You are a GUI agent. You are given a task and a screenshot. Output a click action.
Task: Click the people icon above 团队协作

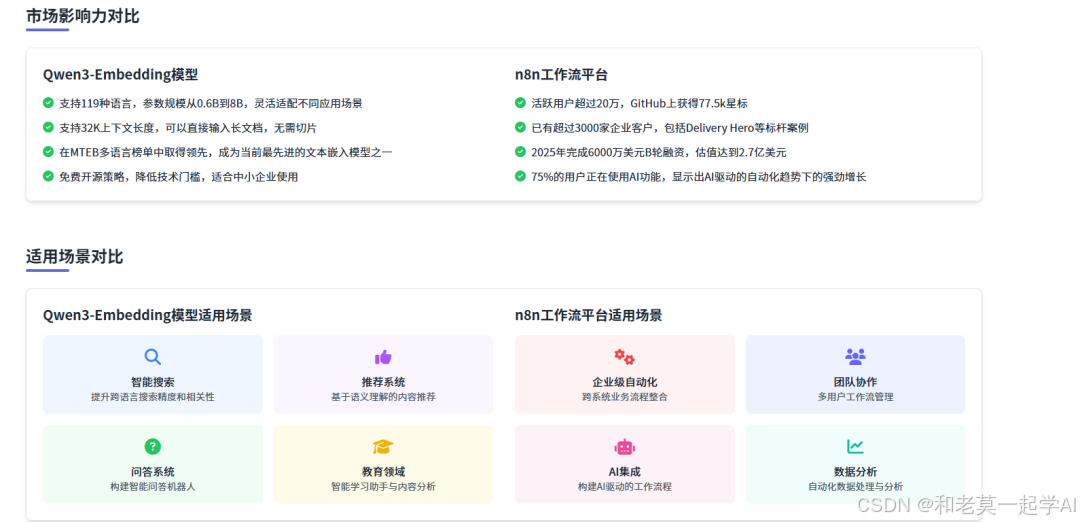click(855, 357)
